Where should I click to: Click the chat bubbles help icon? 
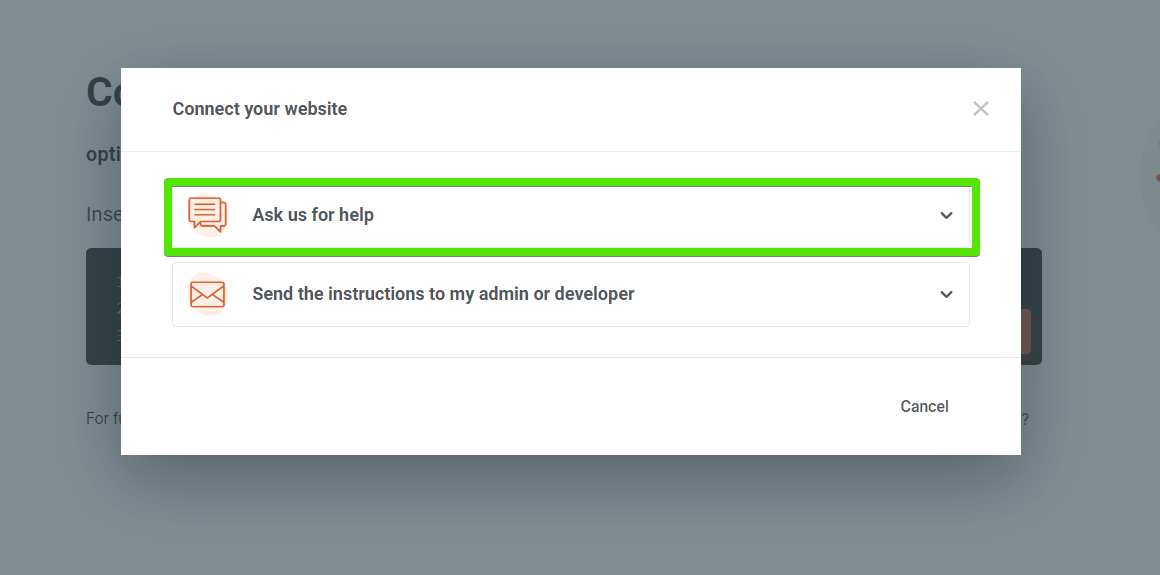pos(207,215)
